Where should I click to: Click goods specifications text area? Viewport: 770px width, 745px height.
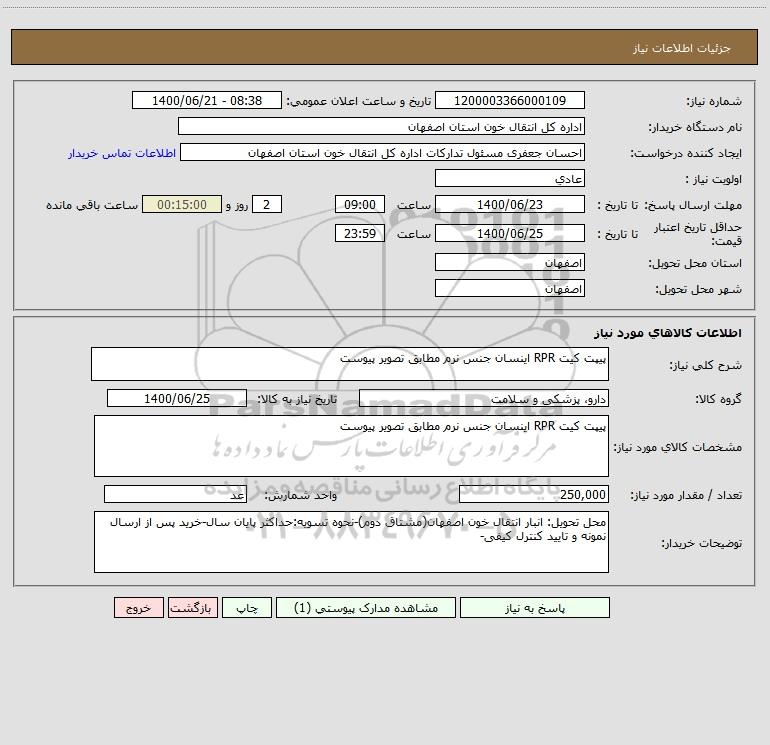tap(351, 446)
